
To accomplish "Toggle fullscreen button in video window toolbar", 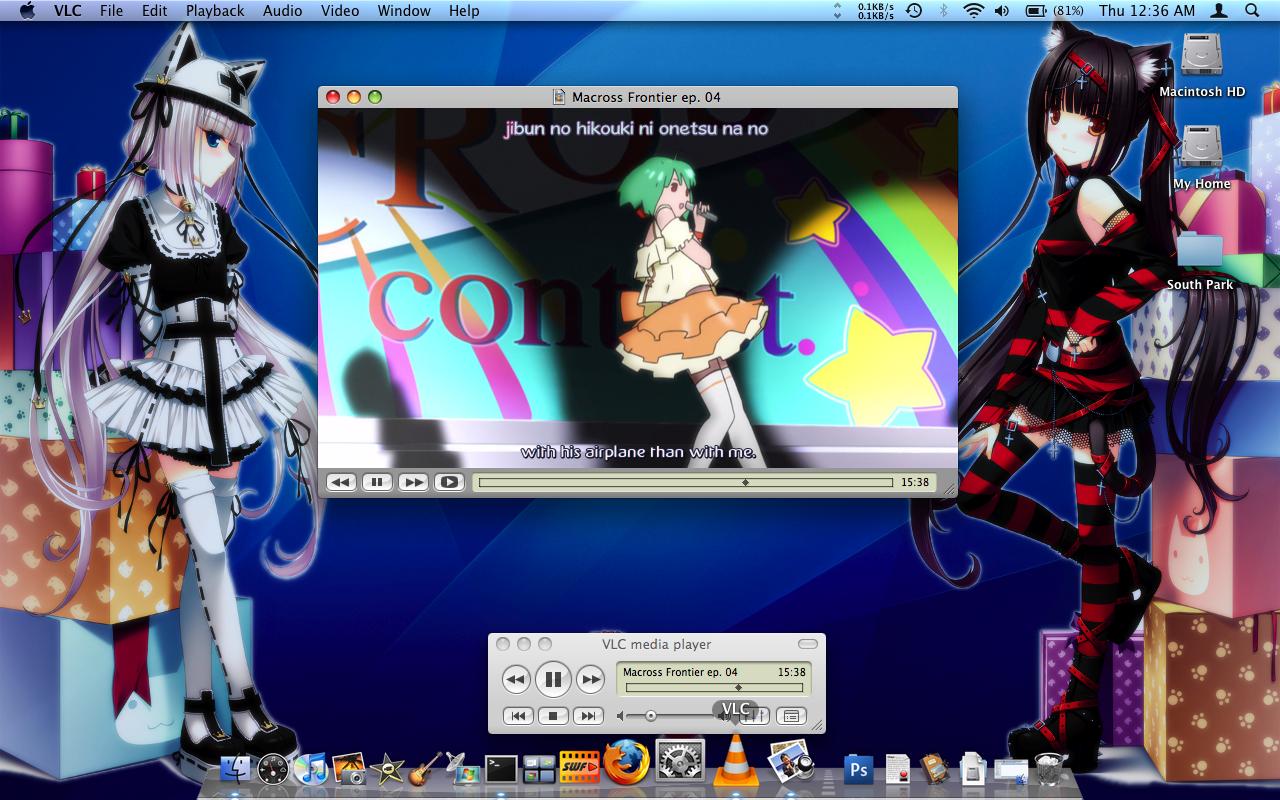I will pyautogui.click(x=449, y=482).
